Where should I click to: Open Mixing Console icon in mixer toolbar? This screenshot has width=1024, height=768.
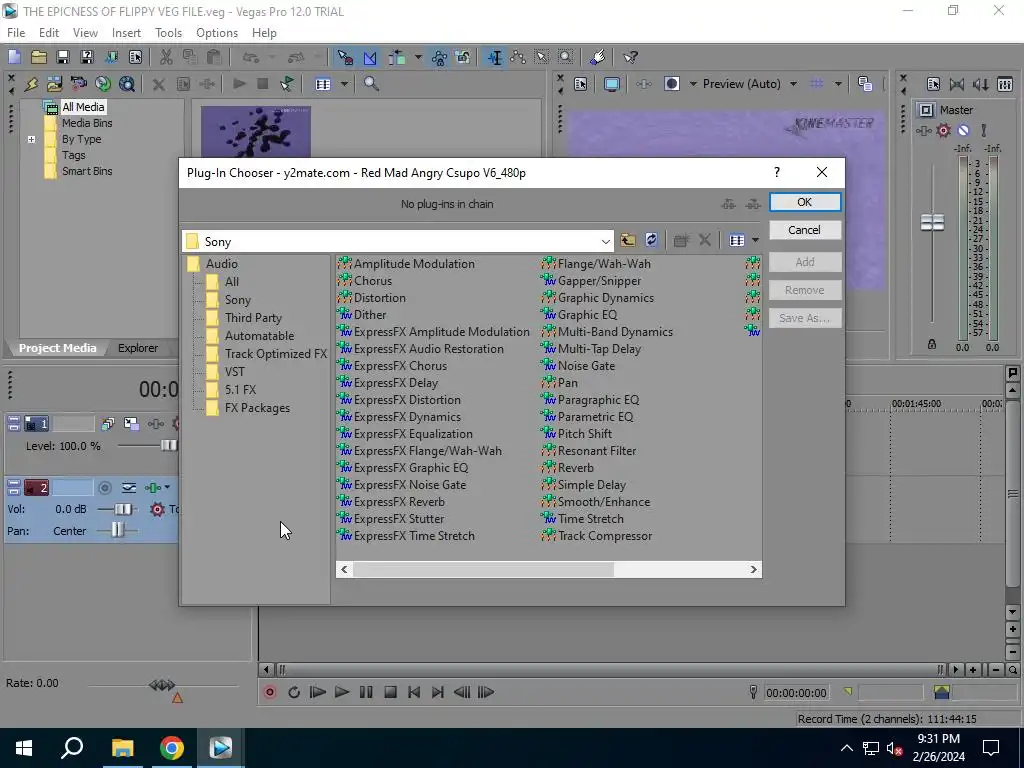(x=1005, y=84)
